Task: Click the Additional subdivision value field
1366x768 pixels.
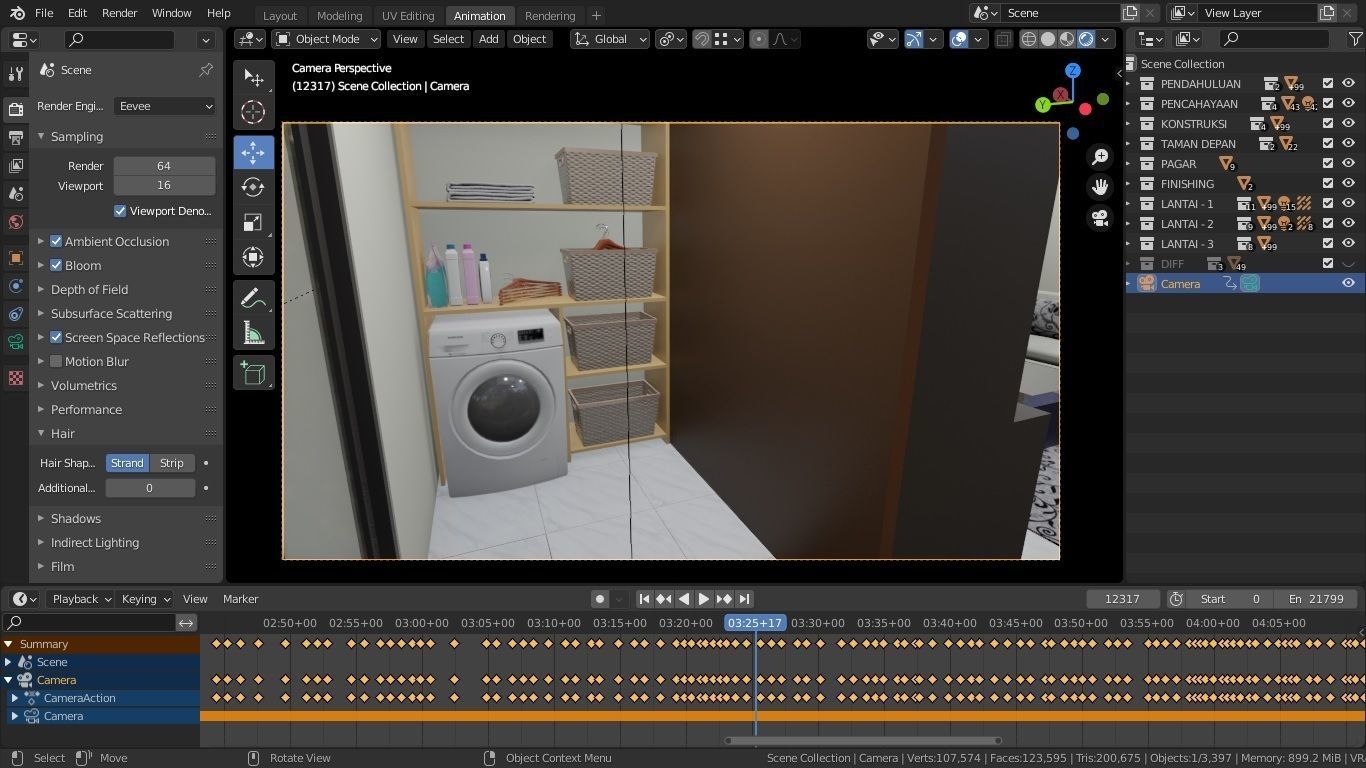Action: tap(150, 488)
